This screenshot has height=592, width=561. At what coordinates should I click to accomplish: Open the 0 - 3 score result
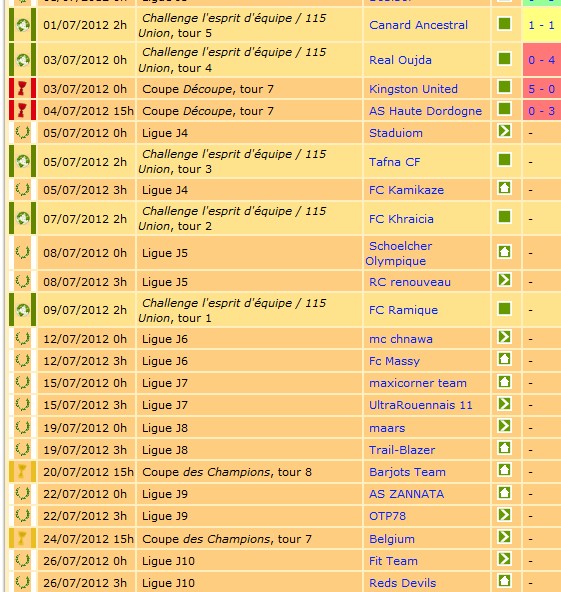[541, 111]
